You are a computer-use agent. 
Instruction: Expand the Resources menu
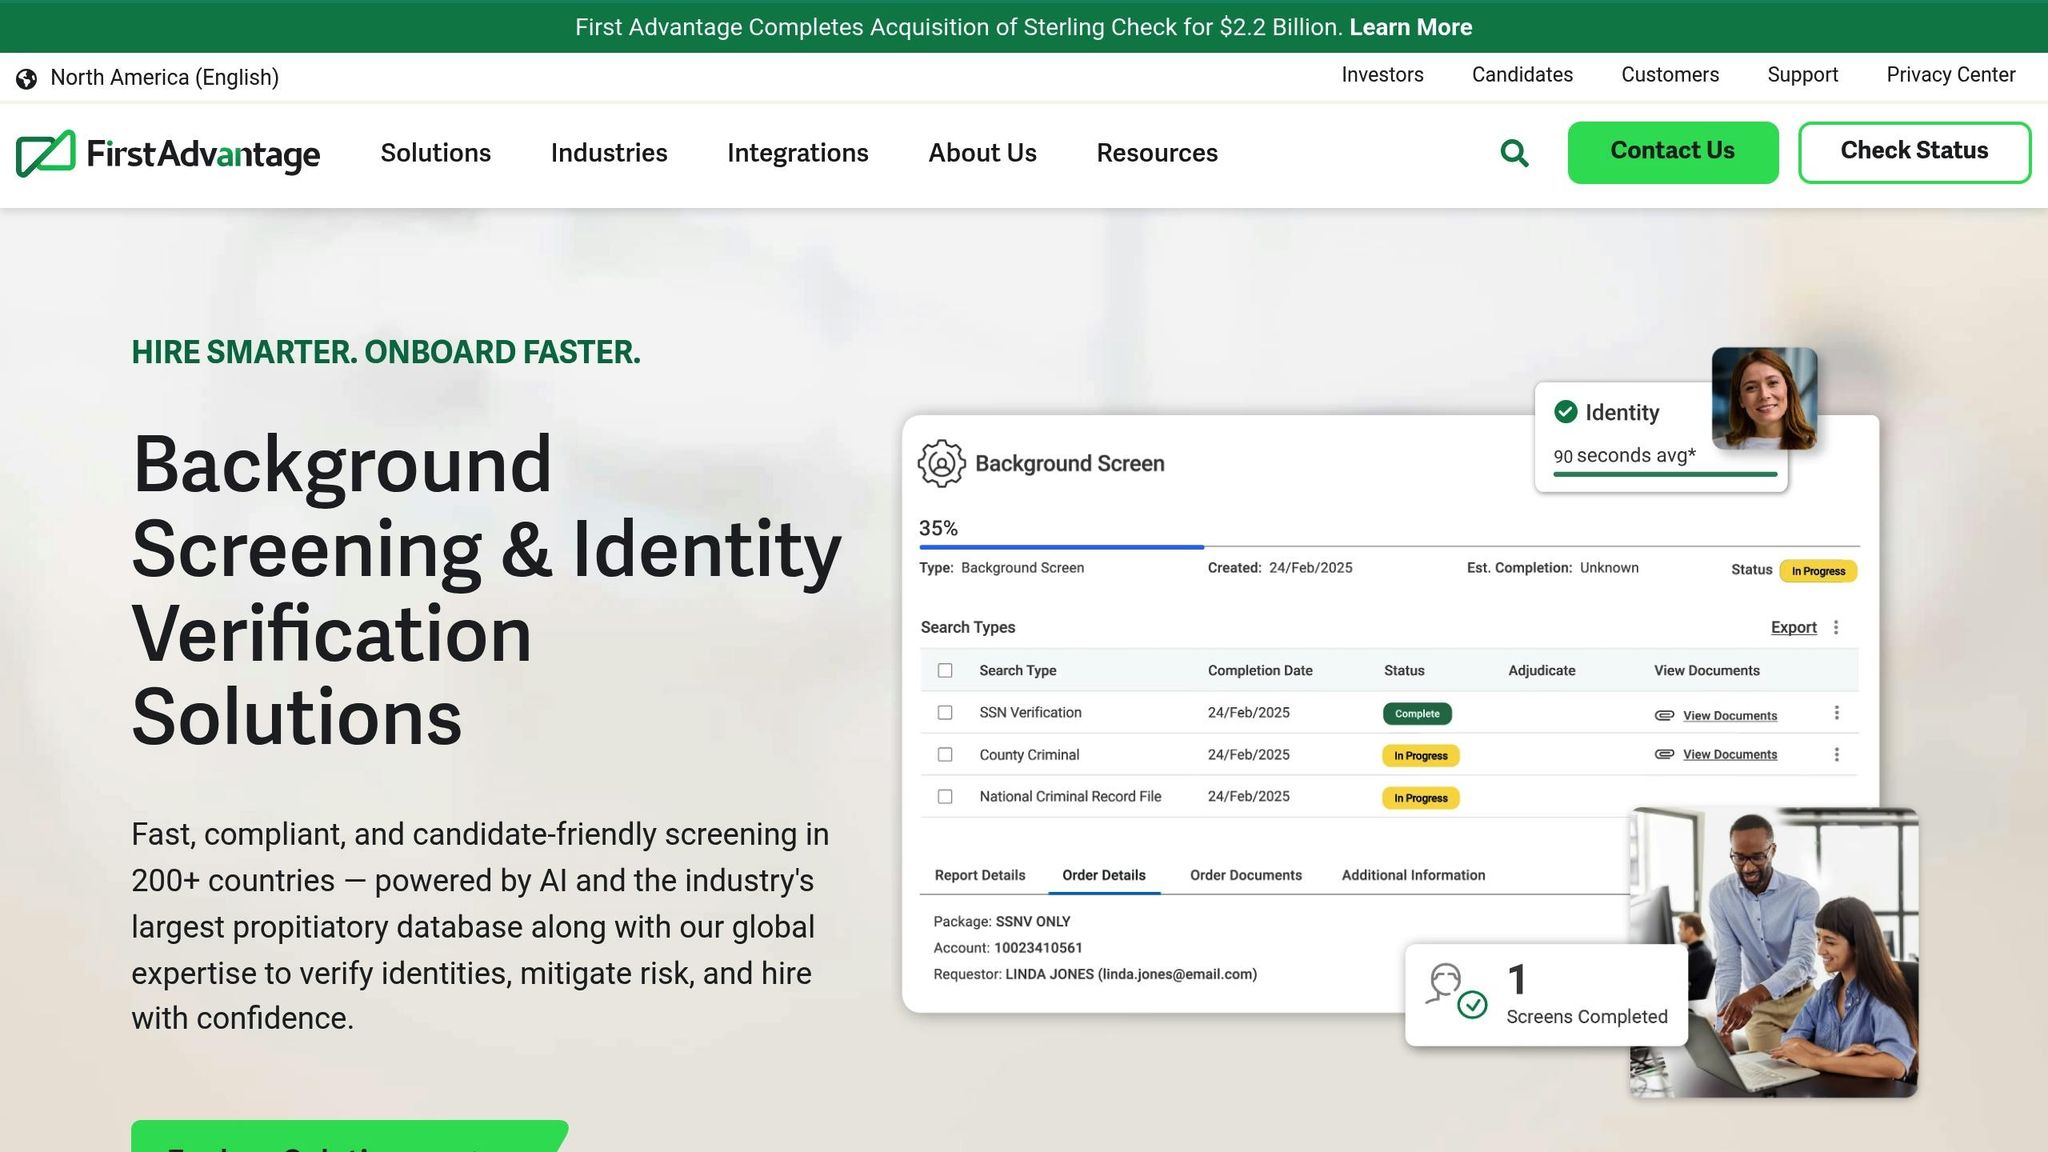coord(1157,153)
